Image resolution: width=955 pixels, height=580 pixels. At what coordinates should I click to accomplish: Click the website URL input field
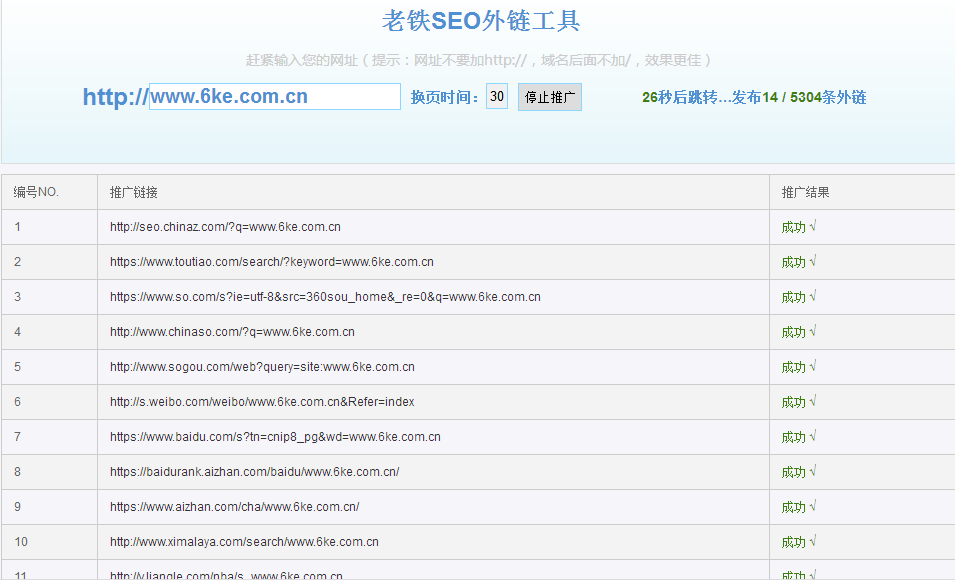coord(274,97)
